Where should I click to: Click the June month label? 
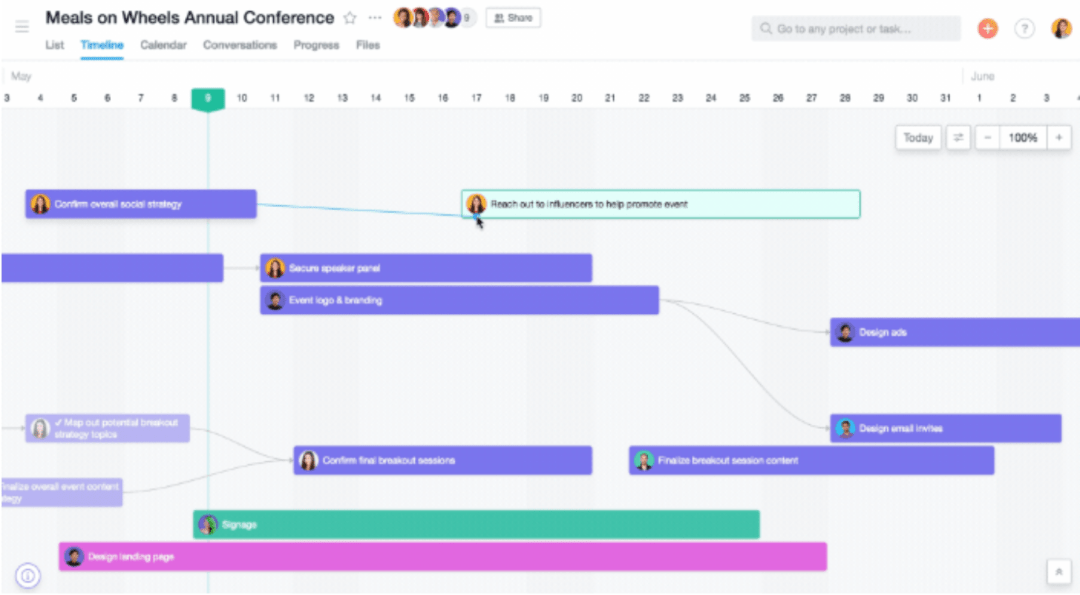983,76
